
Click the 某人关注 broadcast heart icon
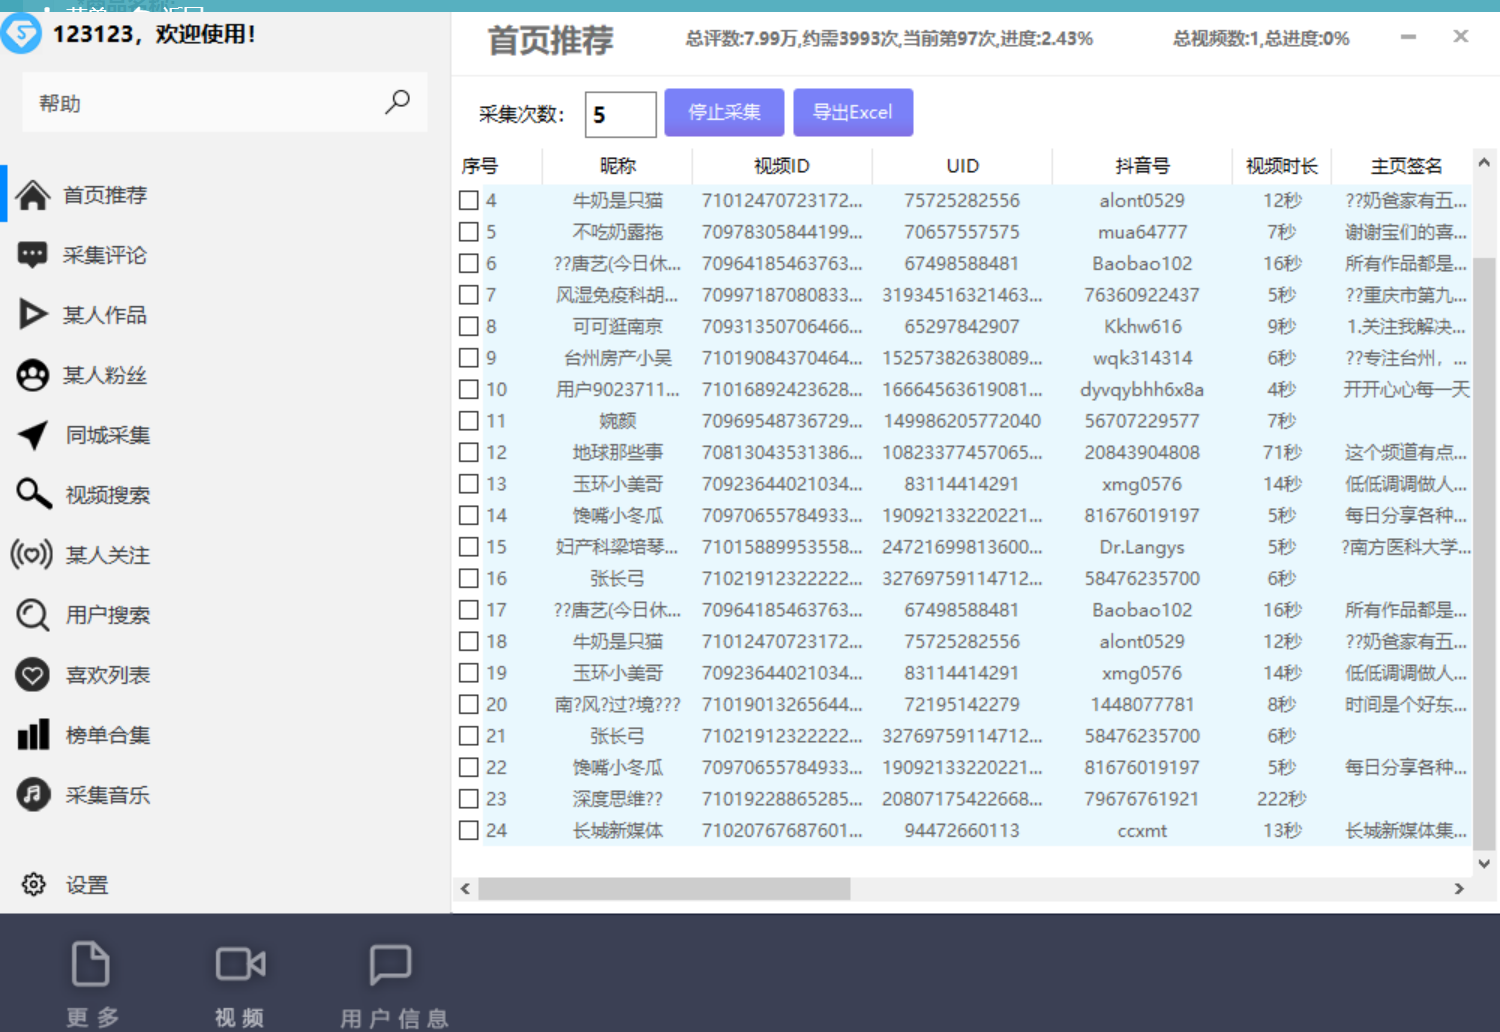[32, 554]
